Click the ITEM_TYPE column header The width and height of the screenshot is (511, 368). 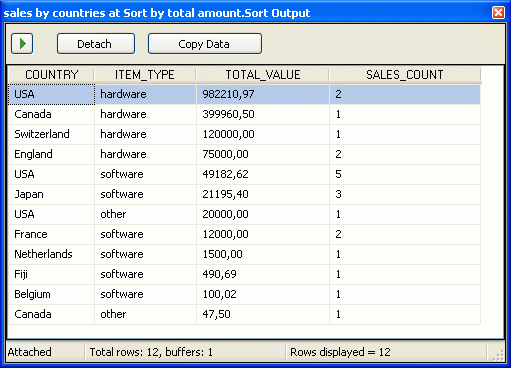[x=145, y=75]
